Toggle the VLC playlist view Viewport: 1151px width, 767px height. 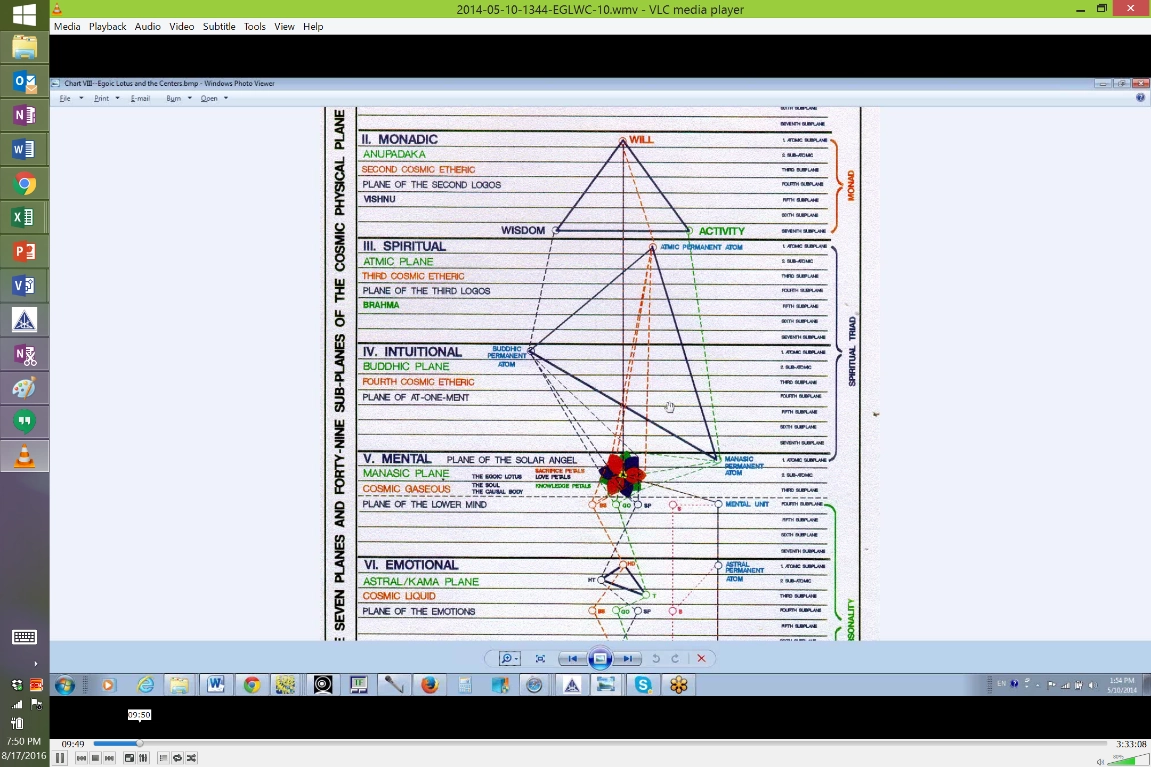[x=163, y=757]
